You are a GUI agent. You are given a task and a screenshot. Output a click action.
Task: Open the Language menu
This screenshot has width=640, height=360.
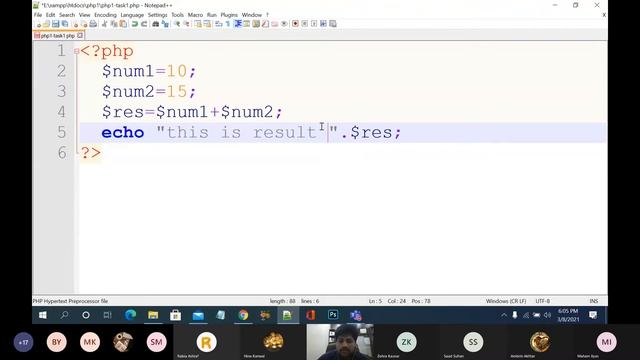(x=132, y=15)
